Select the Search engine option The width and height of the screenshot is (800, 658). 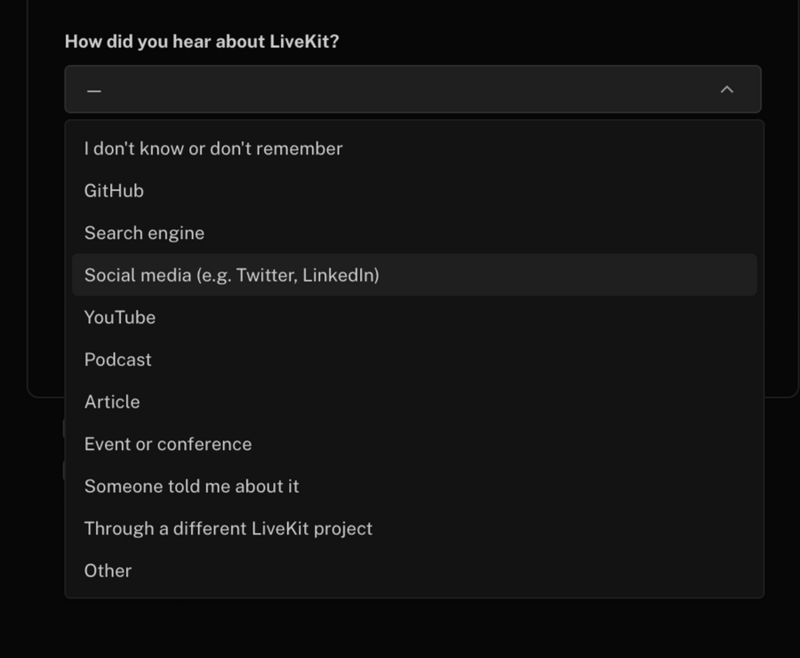pos(144,232)
